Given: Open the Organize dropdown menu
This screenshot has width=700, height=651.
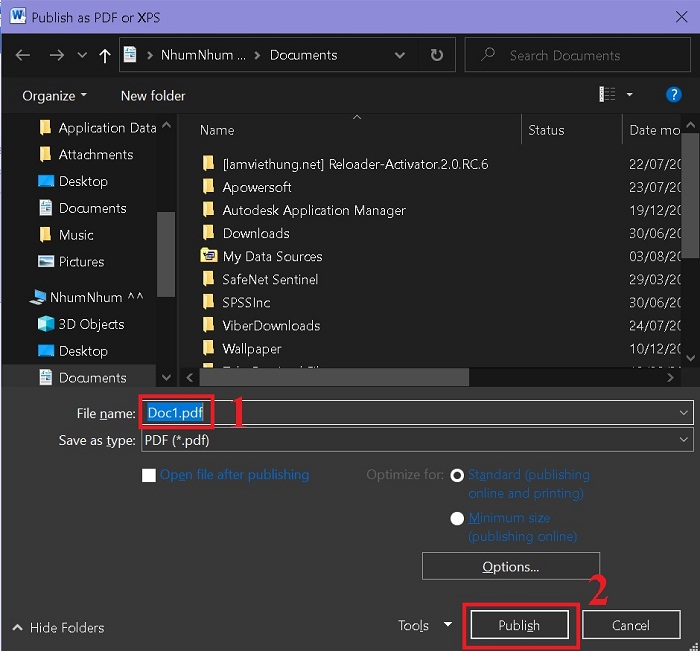Looking at the screenshot, I should pyautogui.click(x=54, y=96).
